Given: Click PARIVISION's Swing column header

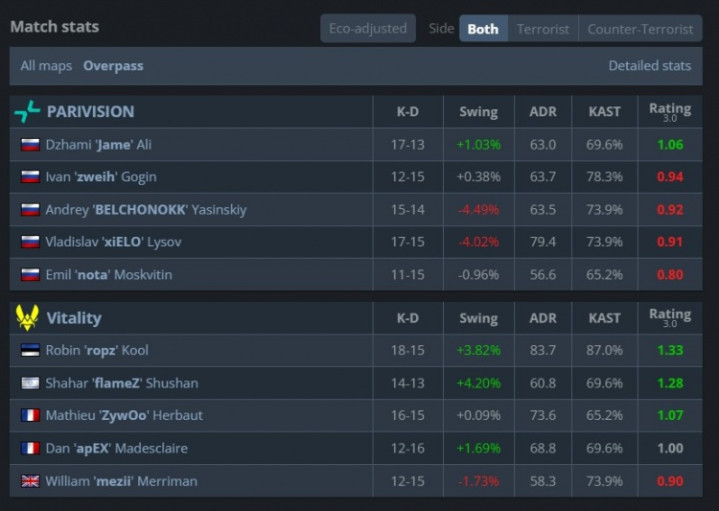Looking at the screenshot, I should 478,112.
